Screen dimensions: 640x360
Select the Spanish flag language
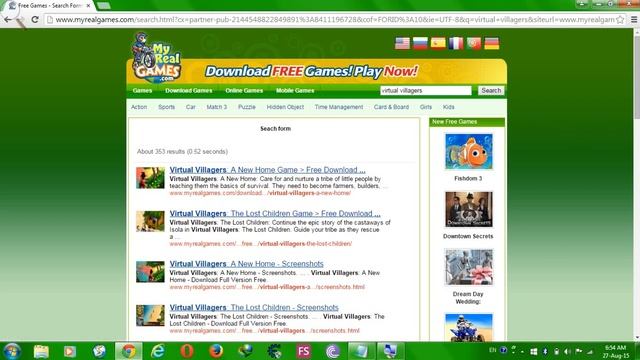pos(438,43)
